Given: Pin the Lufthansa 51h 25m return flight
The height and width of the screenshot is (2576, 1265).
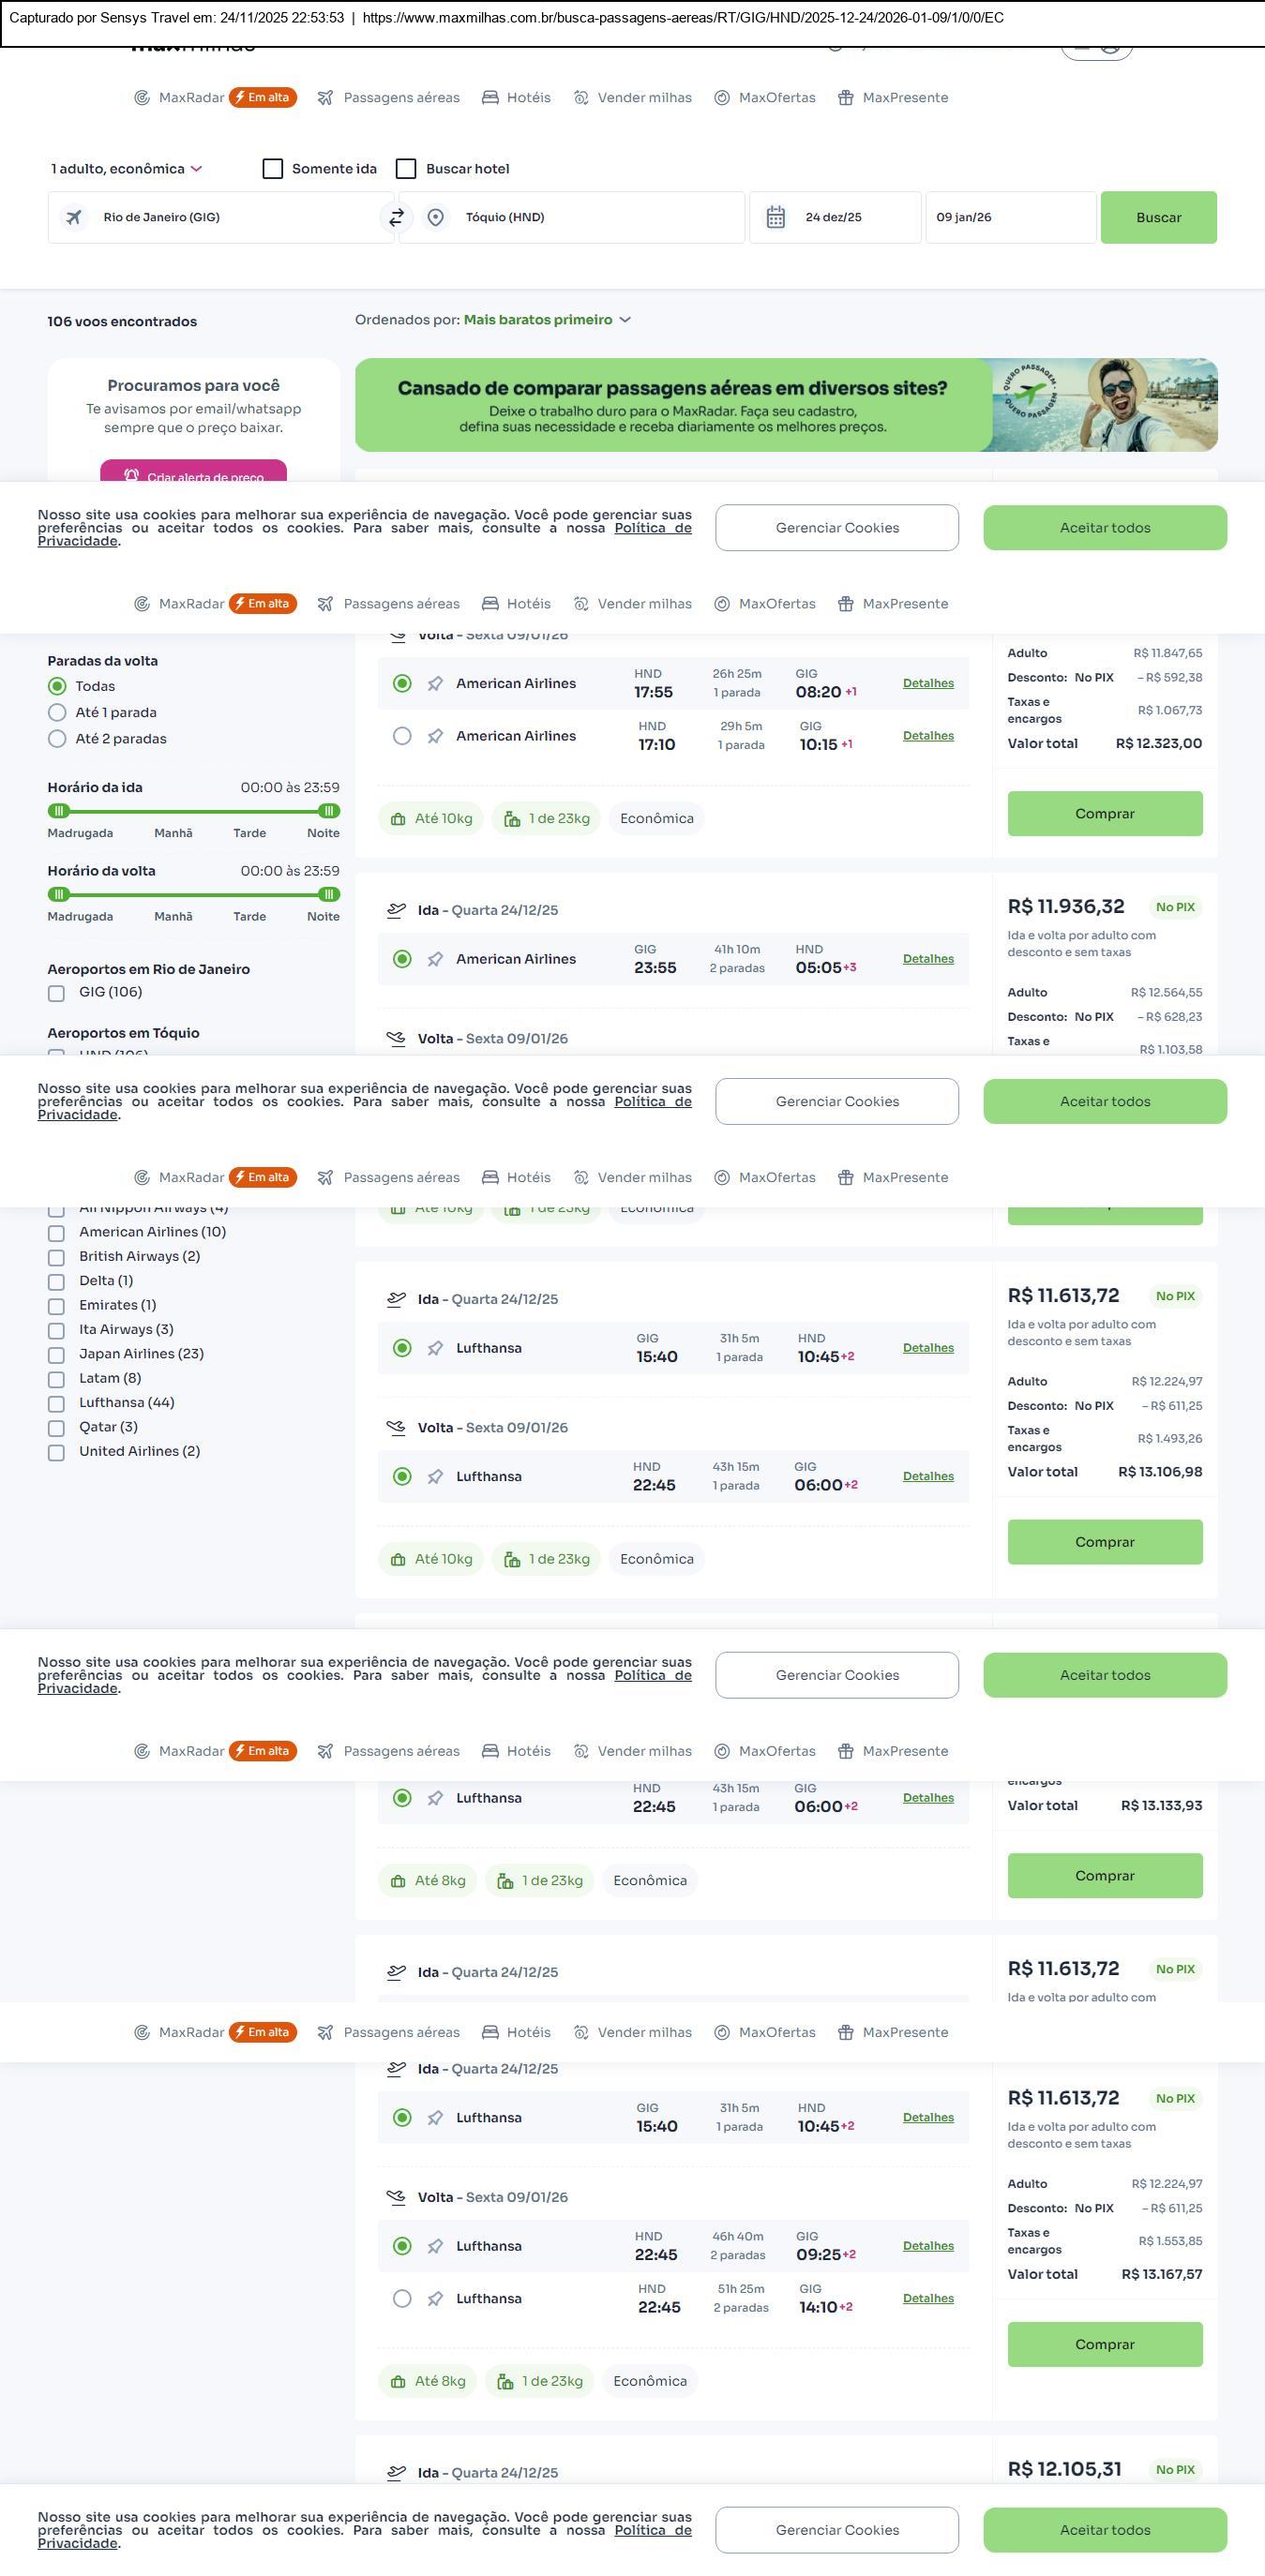Looking at the screenshot, I should point(435,2299).
